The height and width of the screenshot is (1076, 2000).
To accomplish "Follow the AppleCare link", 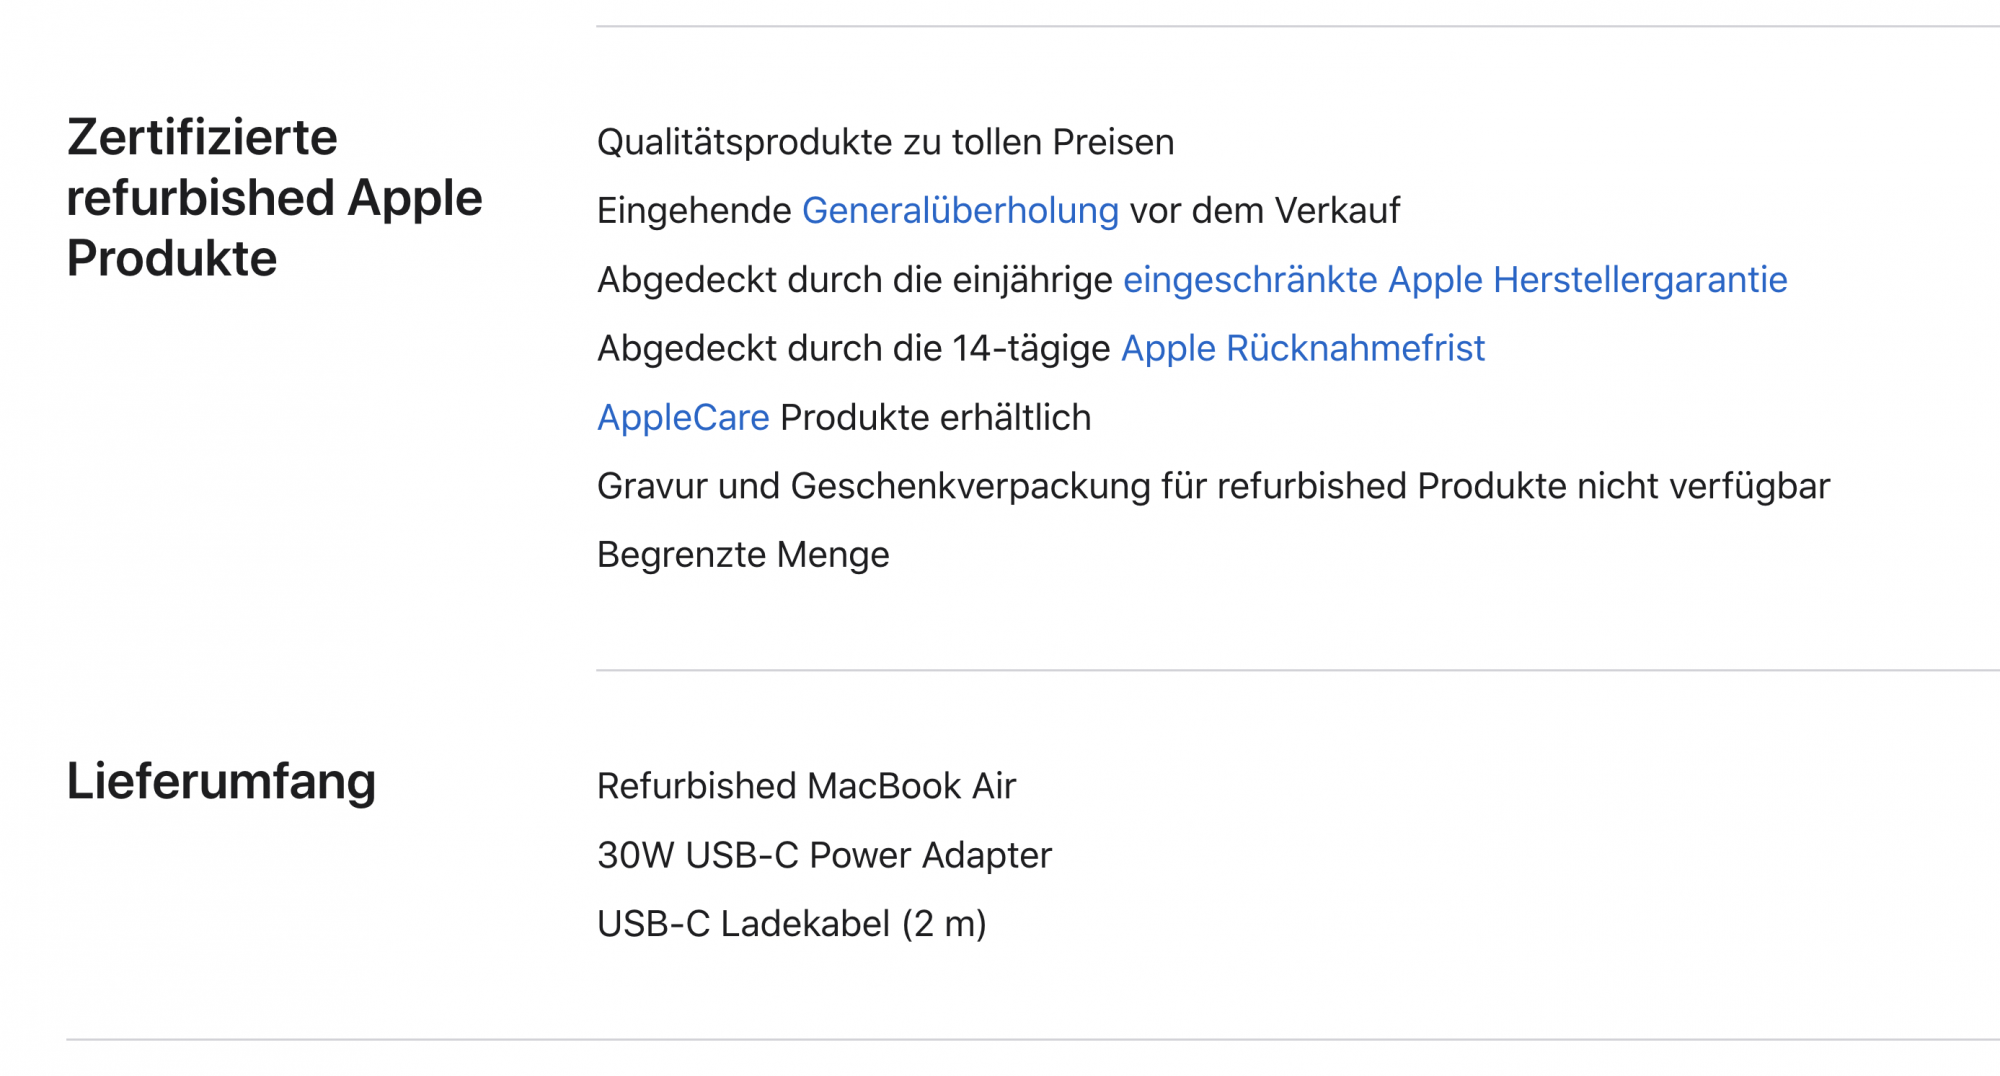I will click(683, 418).
